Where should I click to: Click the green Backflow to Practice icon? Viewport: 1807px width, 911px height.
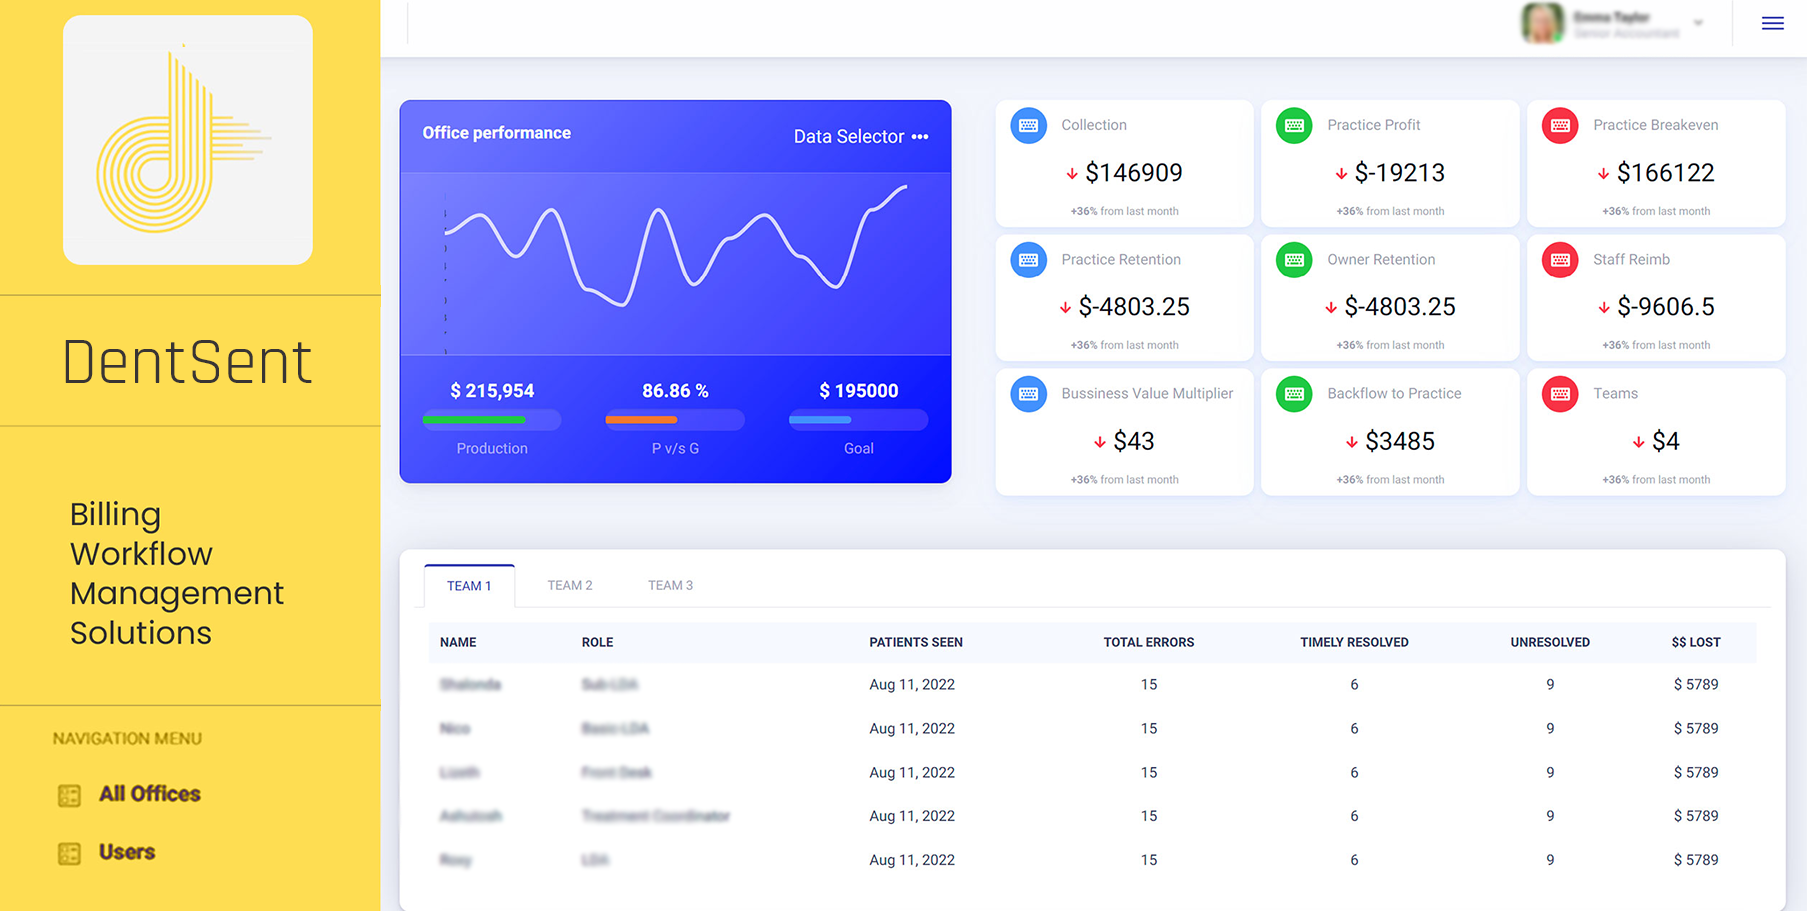(1294, 394)
